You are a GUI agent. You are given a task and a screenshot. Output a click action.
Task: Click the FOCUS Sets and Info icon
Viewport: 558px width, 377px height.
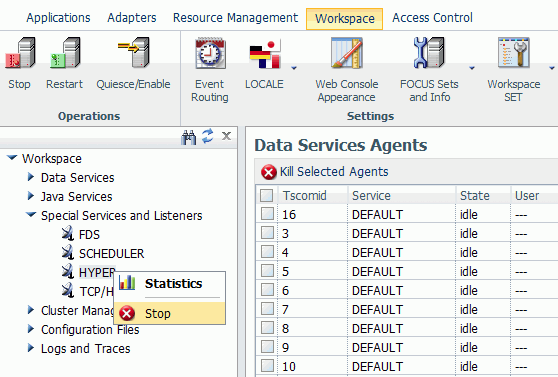point(429,53)
